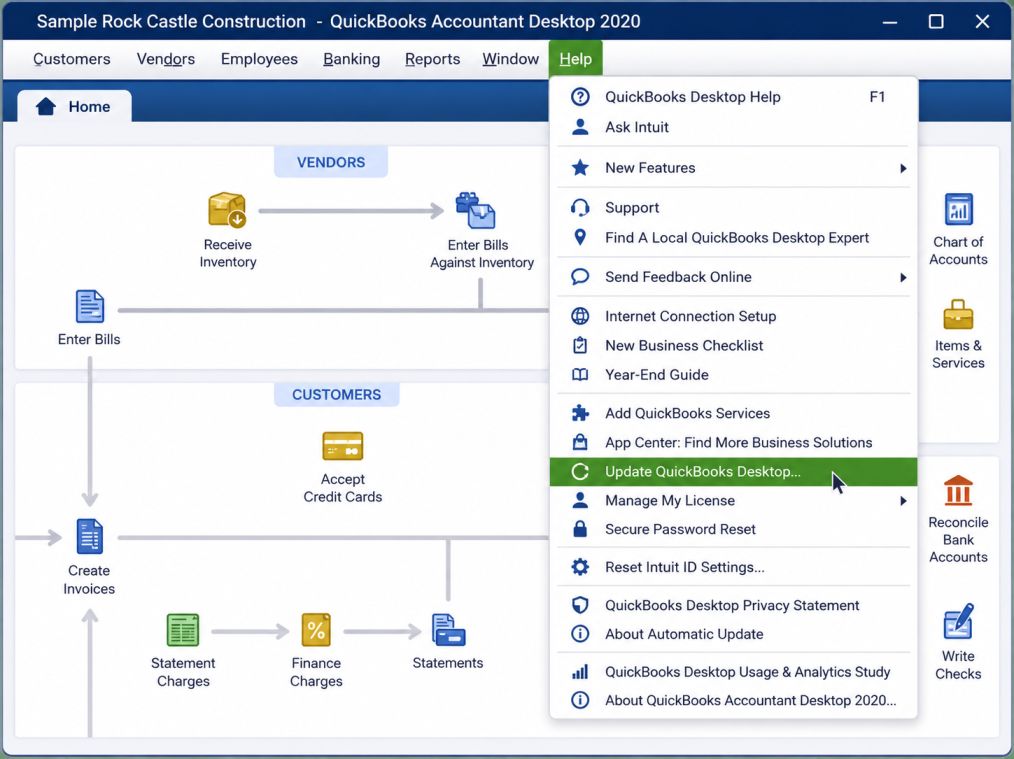Click question mark icon beside QuickBooks Desktop Help
The height and width of the screenshot is (759, 1014).
(x=580, y=97)
